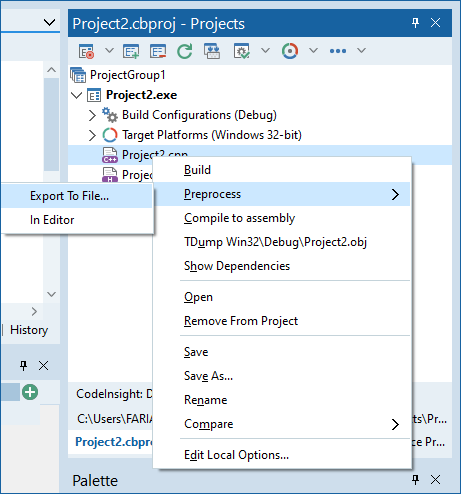Image resolution: width=461 pixels, height=494 pixels.
Task: Click the Add New Project toolbar icon
Action: [131, 51]
